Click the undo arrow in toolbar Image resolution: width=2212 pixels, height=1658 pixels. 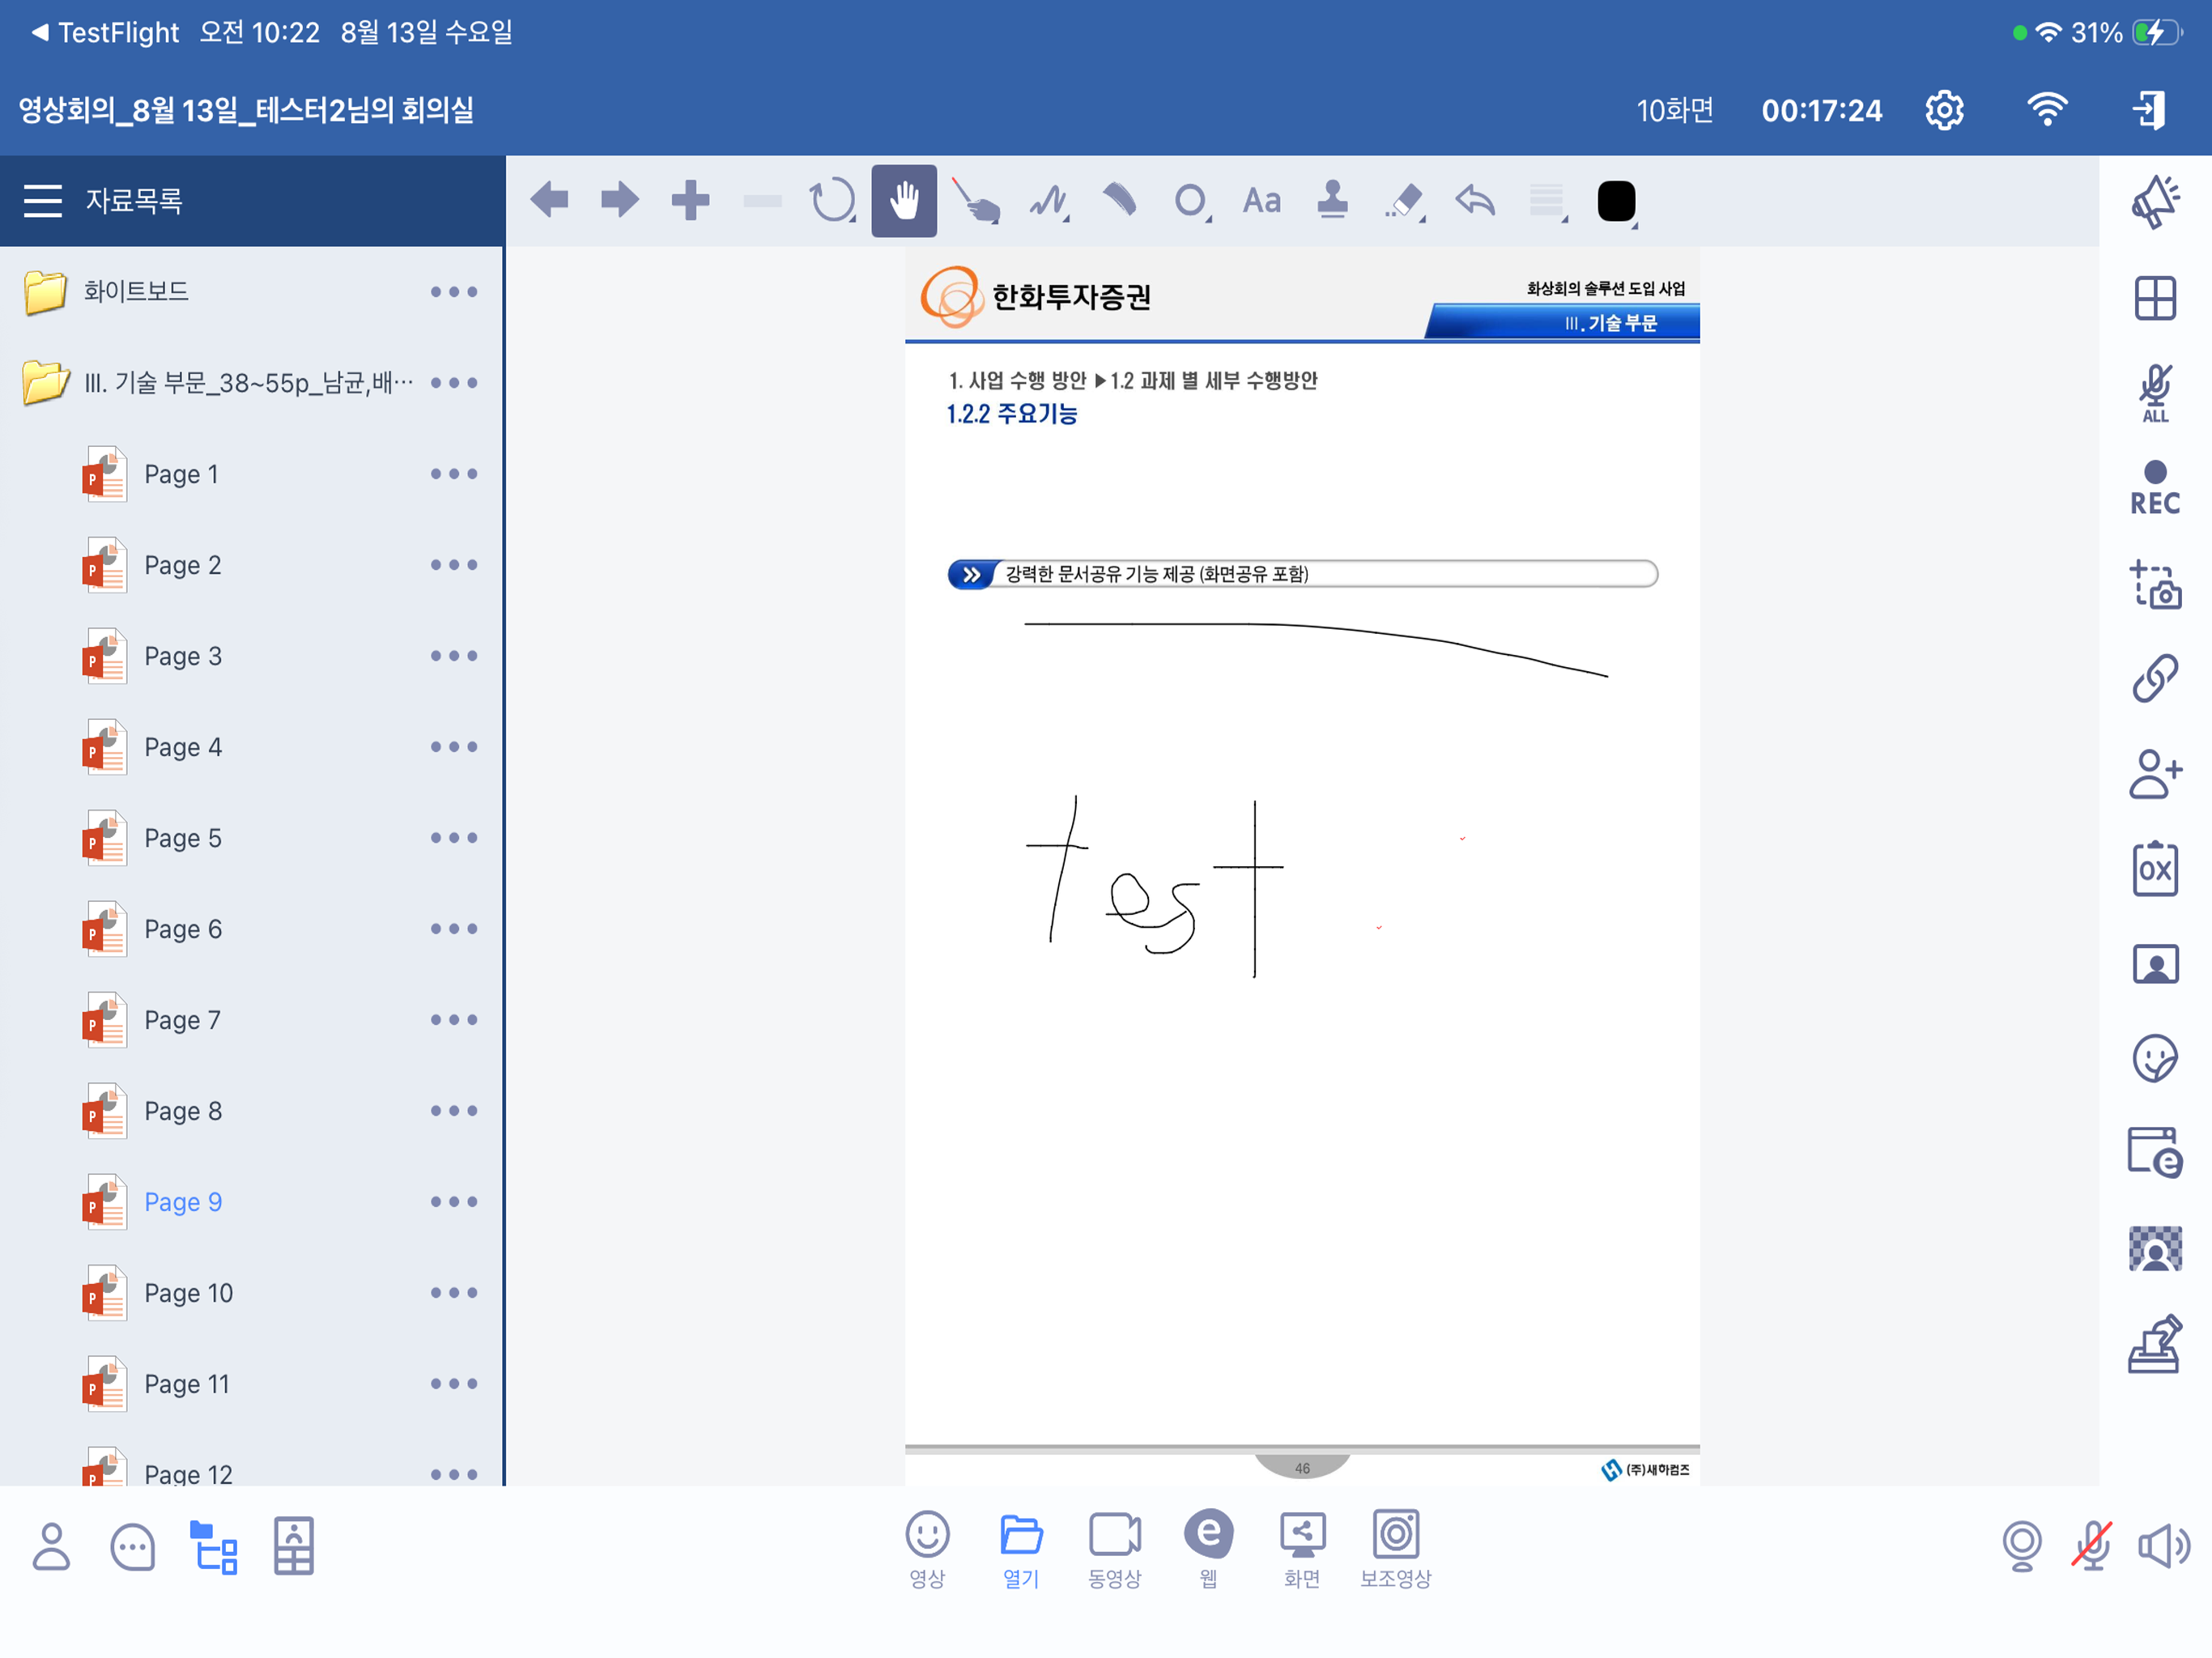[1475, 201]
